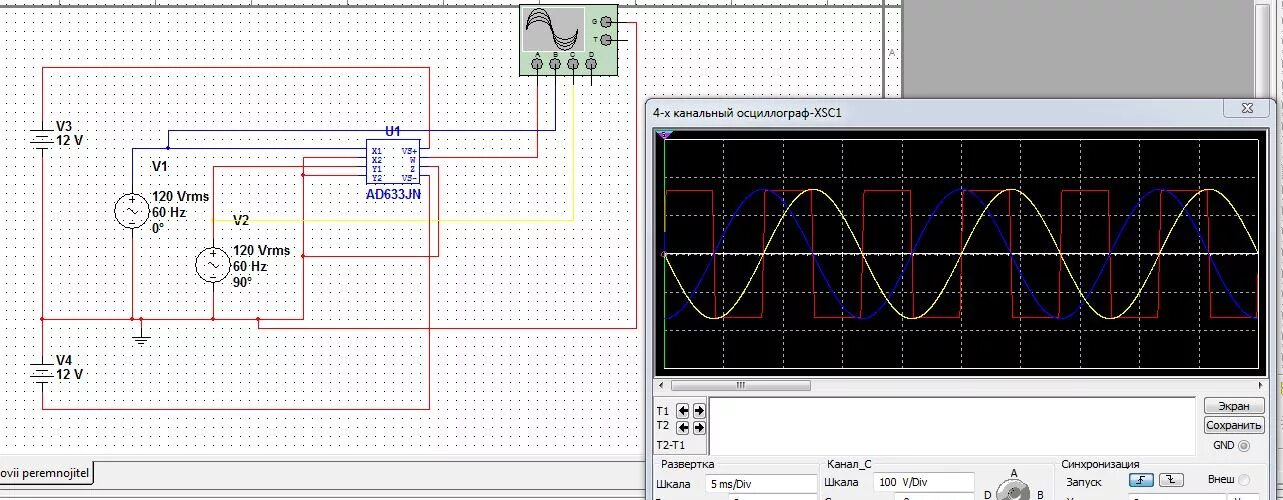Click the Синхронизация group label

pos(1100,464)
